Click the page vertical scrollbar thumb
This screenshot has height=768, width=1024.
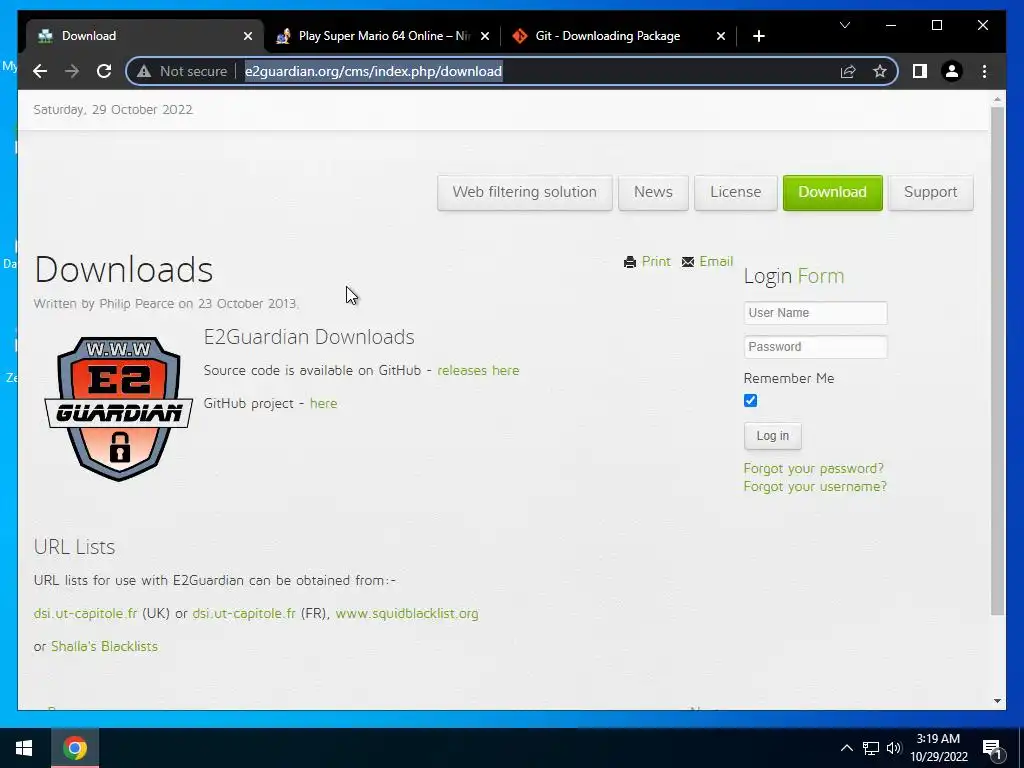coord(997,360)
